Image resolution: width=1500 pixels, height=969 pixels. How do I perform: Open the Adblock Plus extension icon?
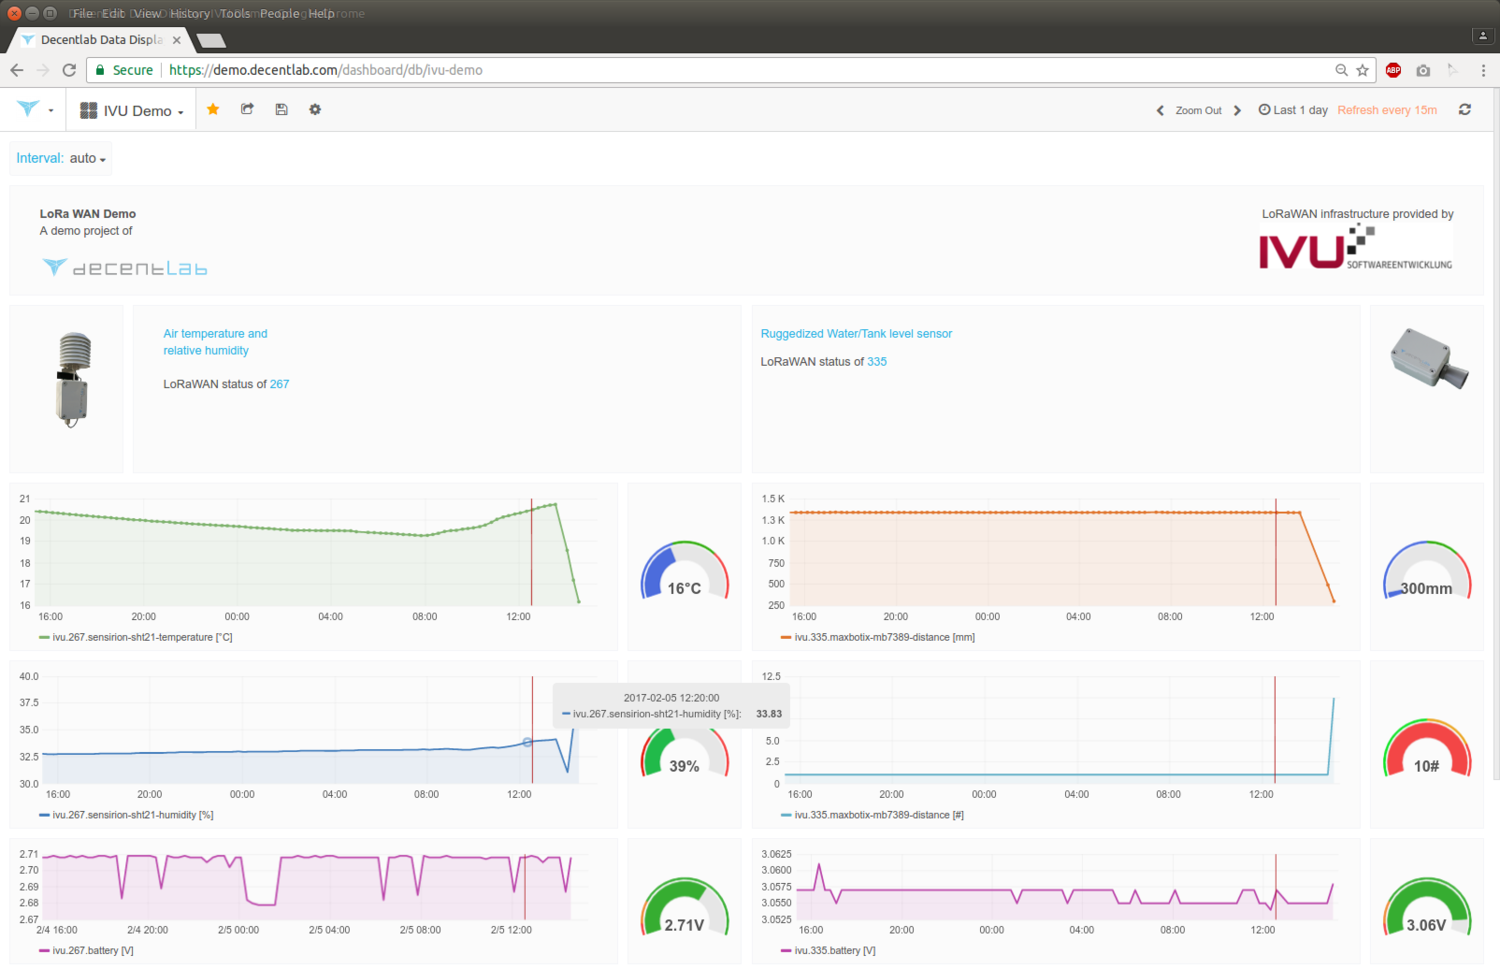pos(1393,70)
